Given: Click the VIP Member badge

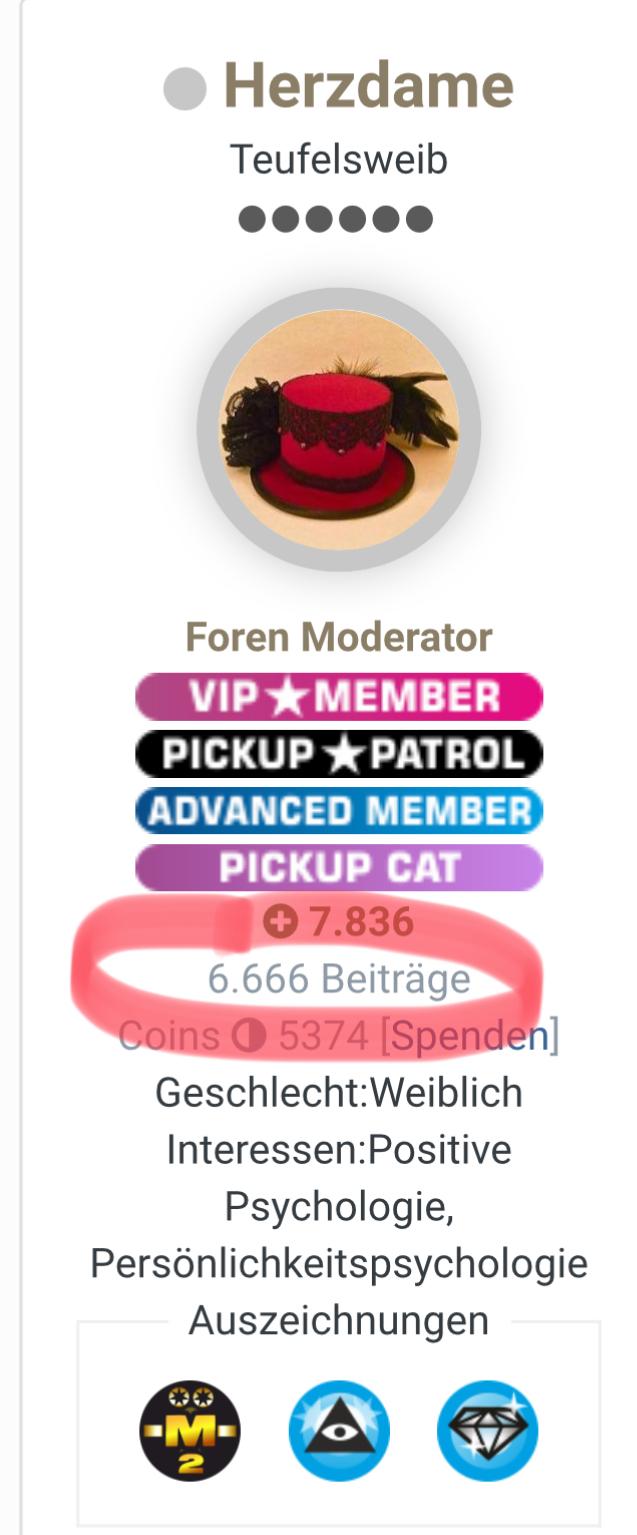Looking at the screenshot, I should (x=339, y=697).
